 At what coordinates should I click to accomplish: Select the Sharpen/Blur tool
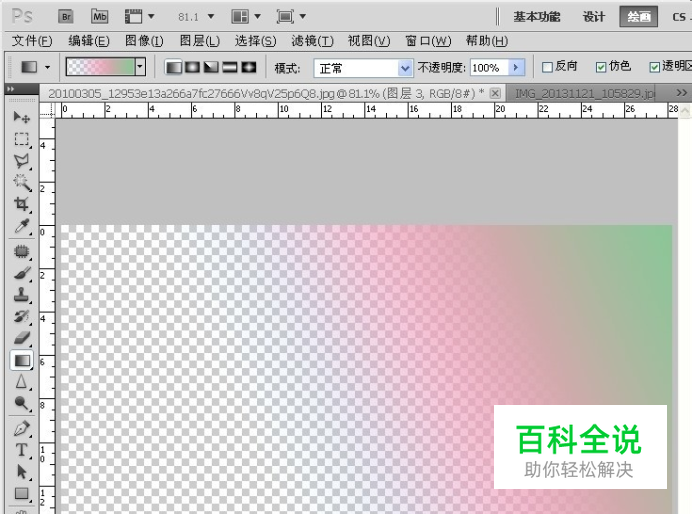tap(22, 382)
